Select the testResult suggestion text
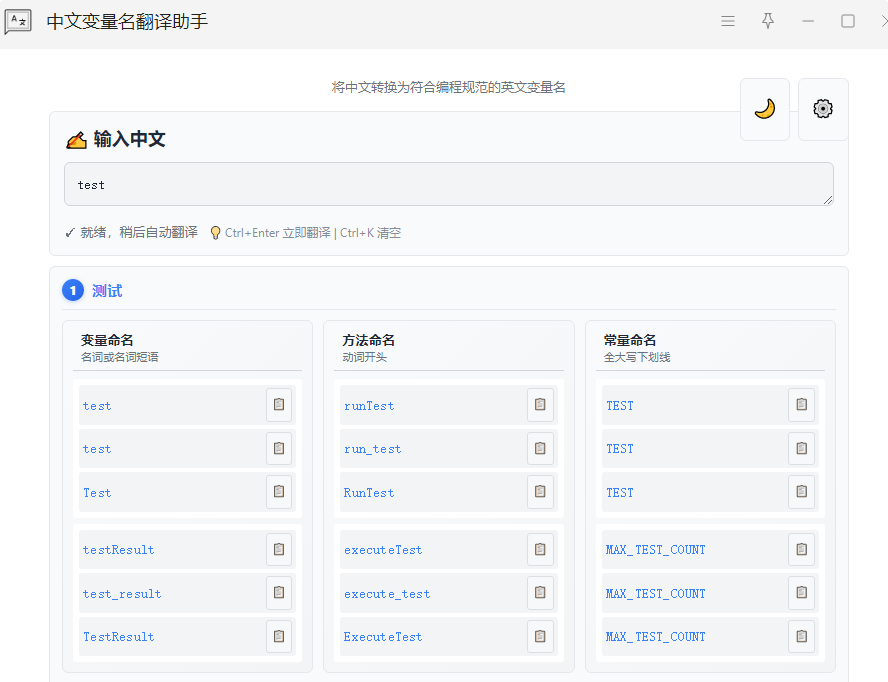Screen dimensions: 888x682 (119, 550)
